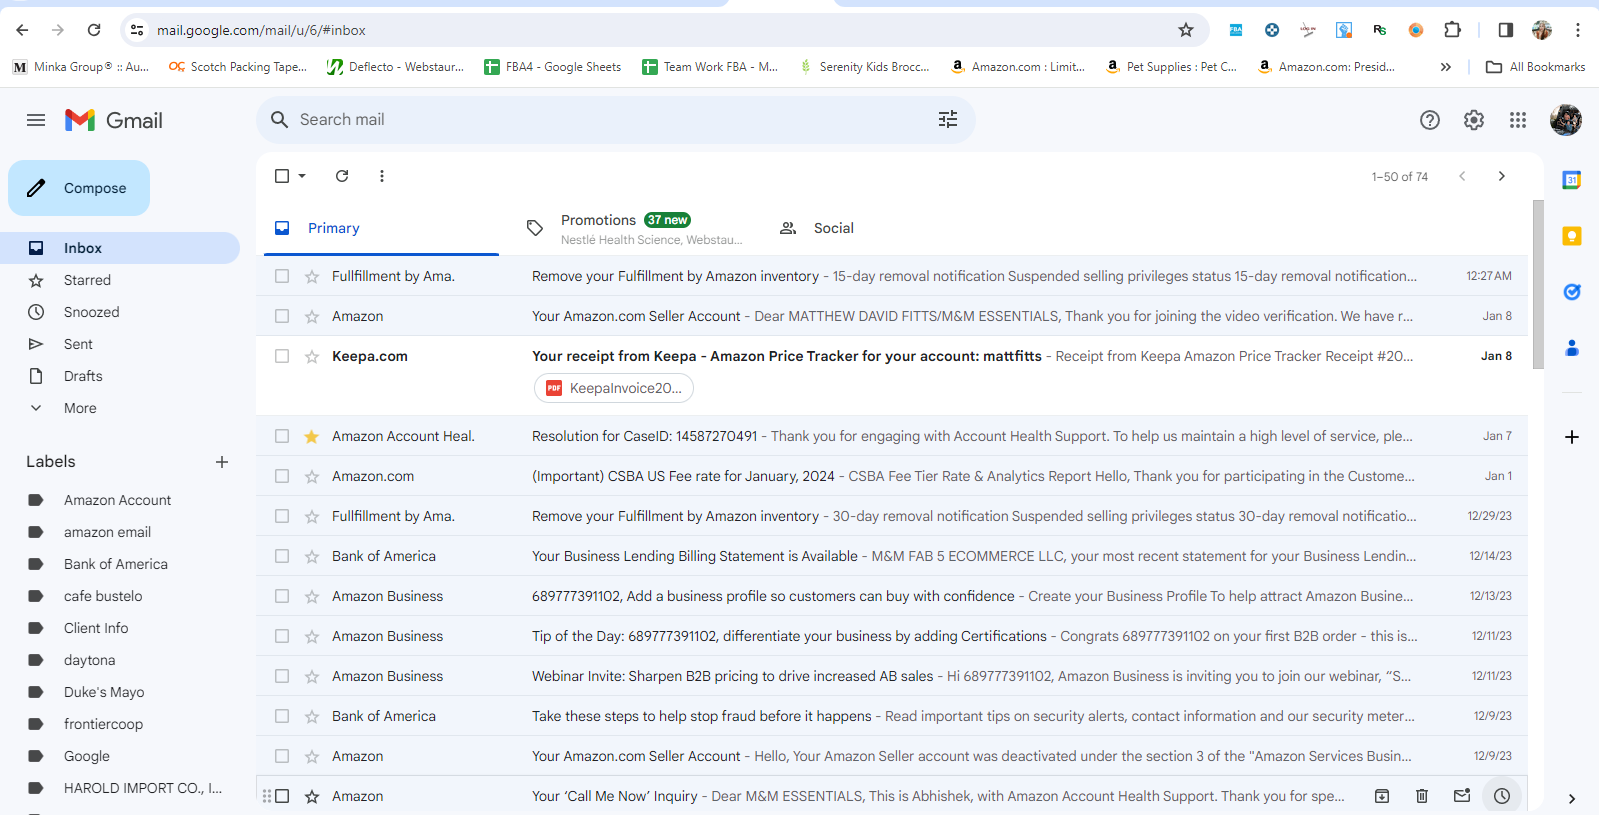Open the Support help icon
Viewport: 1599px width, 815px height.
click(1430, 120)
